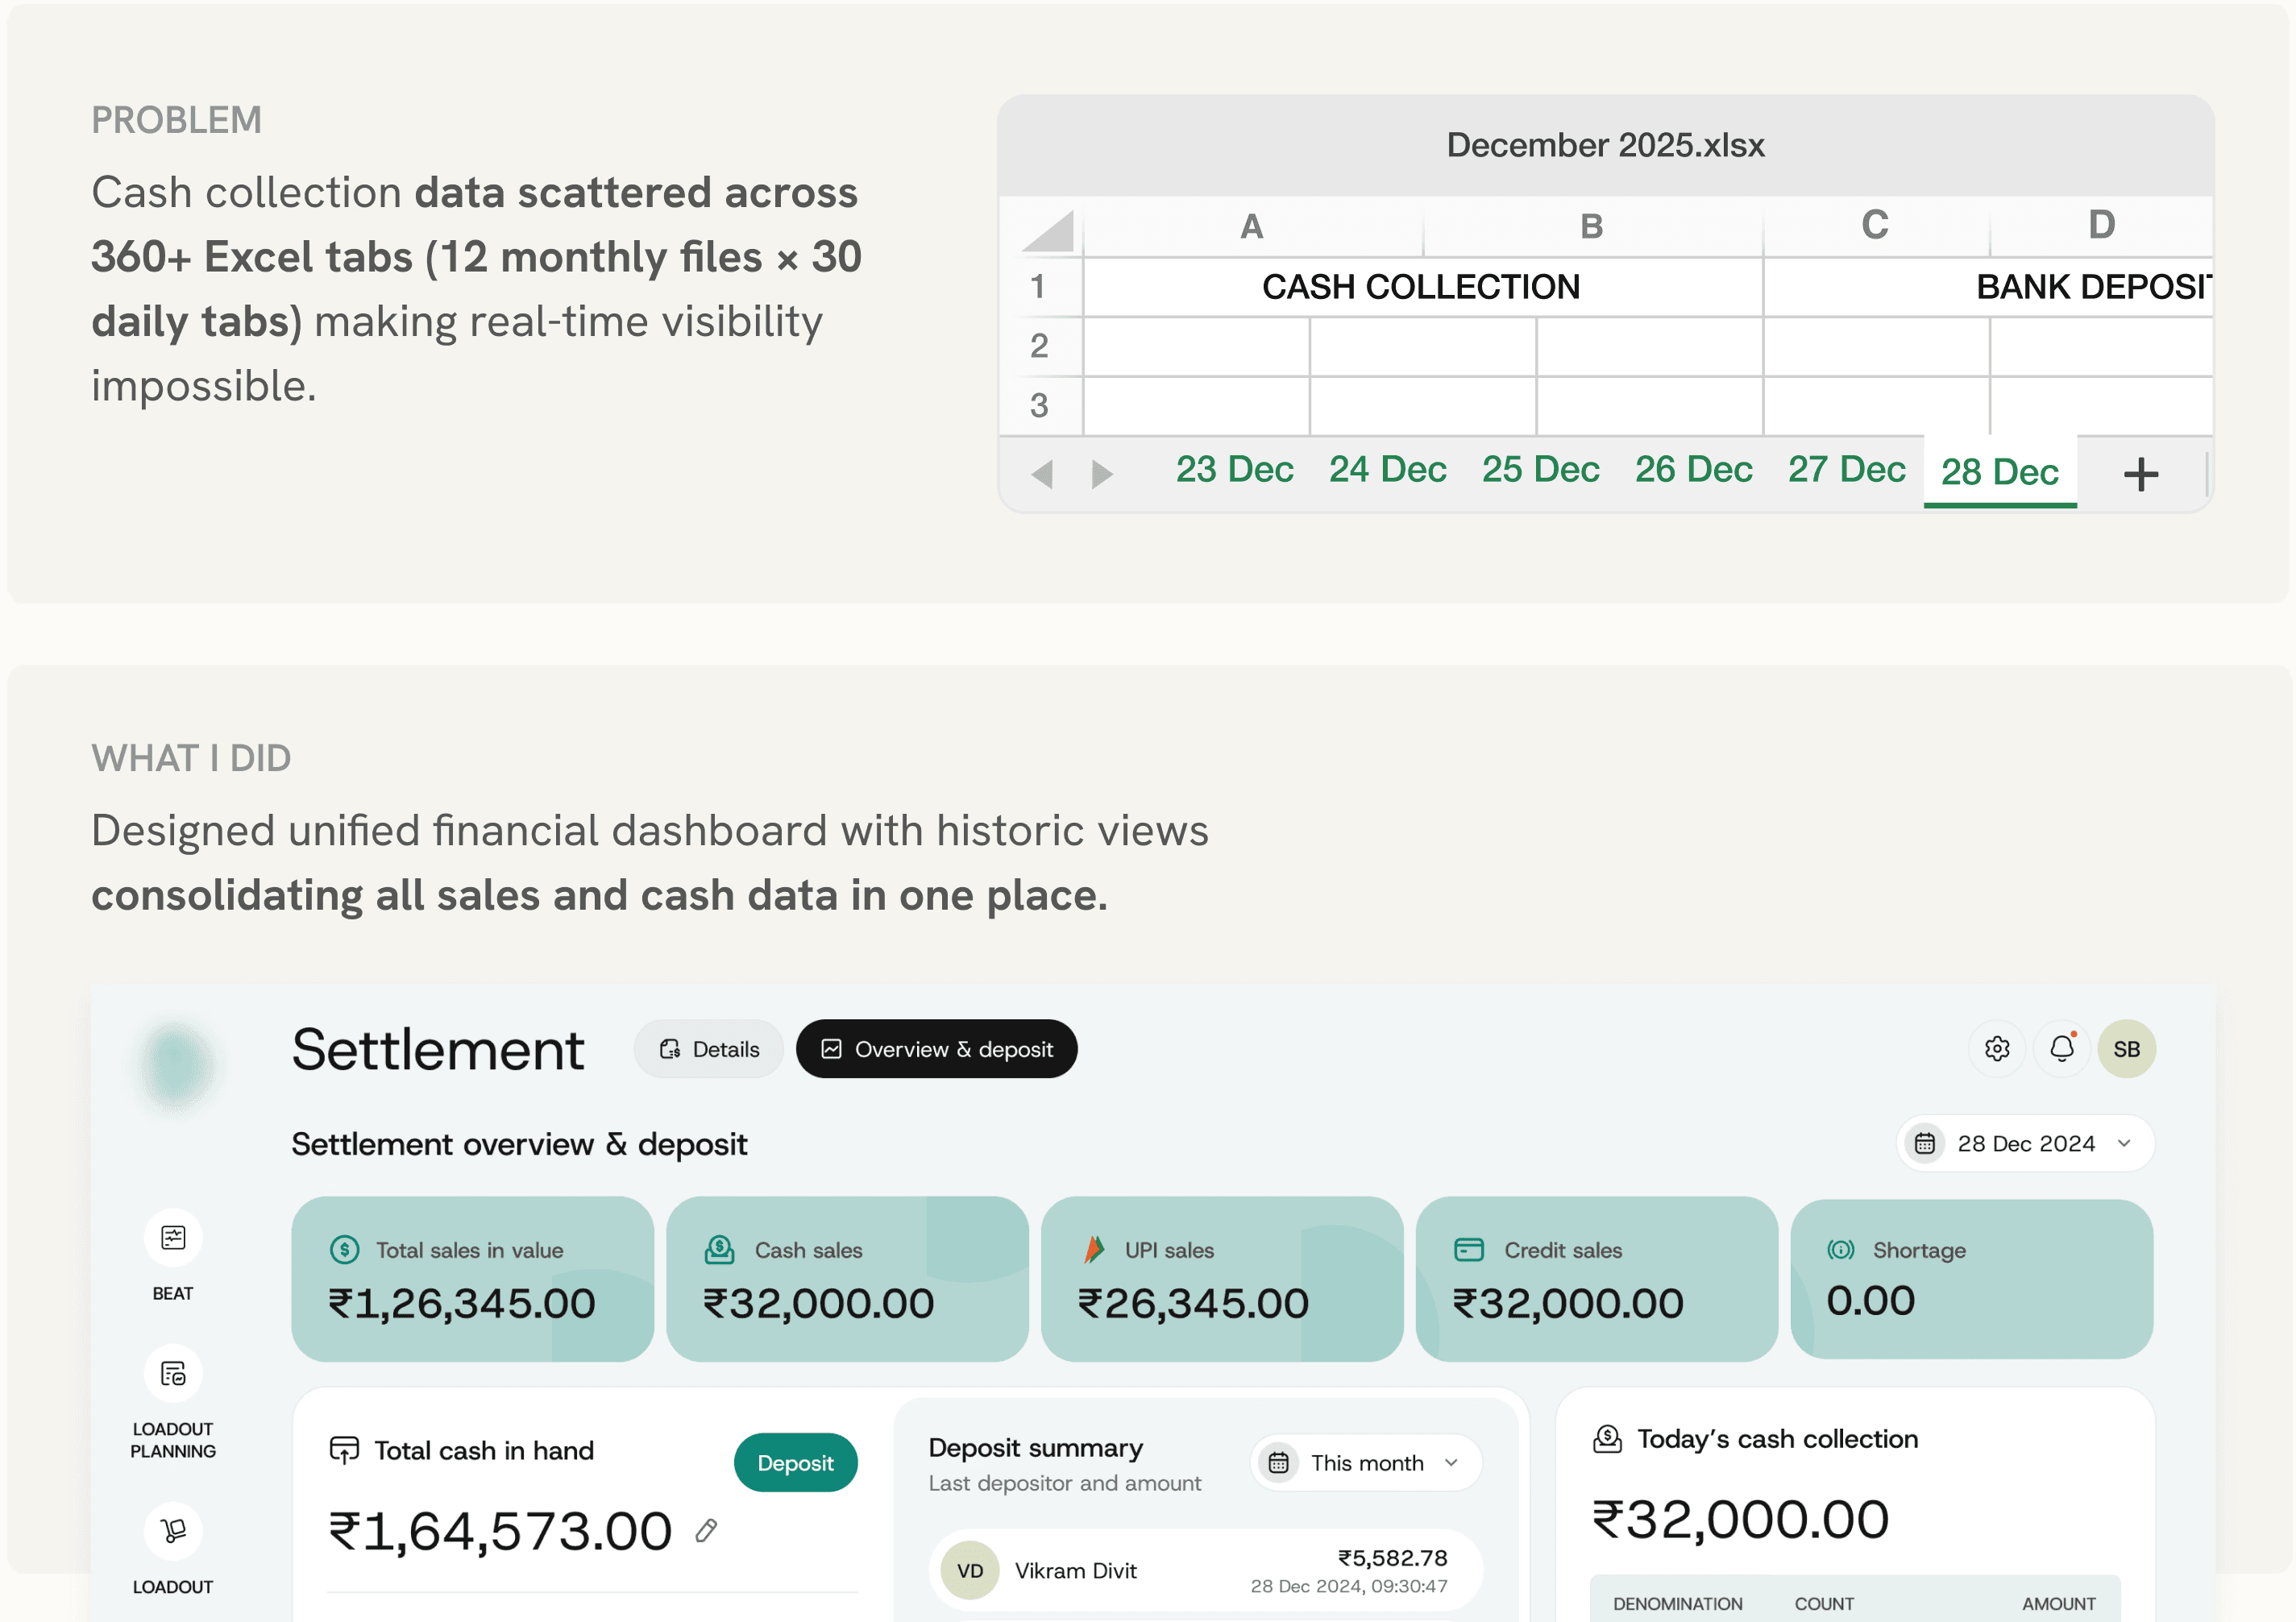Select the Overview & deposit tab
Image resolution: width=2296 pixels, height=1622 pixels.
click(936, 1049)
